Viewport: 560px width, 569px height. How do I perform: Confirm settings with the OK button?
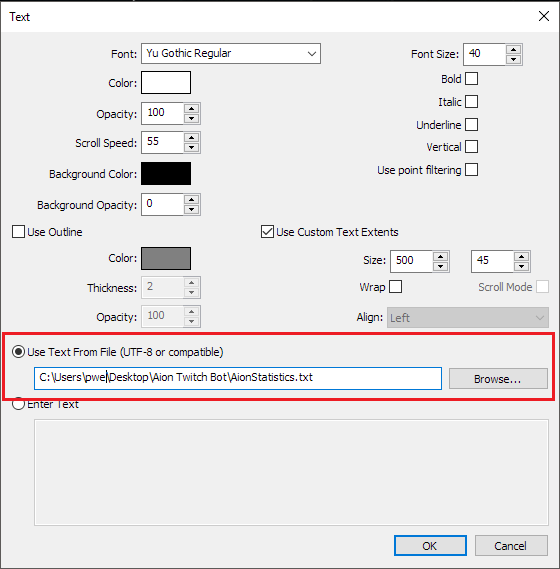point(430,545)
